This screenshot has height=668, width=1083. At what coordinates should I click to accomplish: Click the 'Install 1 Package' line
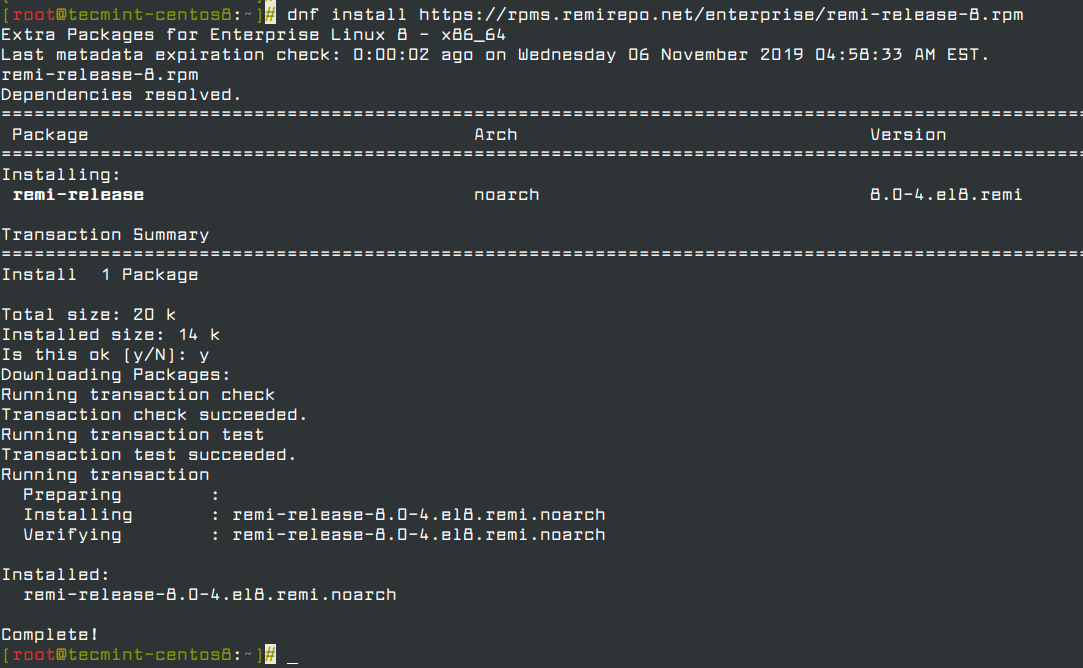[100, 275]
